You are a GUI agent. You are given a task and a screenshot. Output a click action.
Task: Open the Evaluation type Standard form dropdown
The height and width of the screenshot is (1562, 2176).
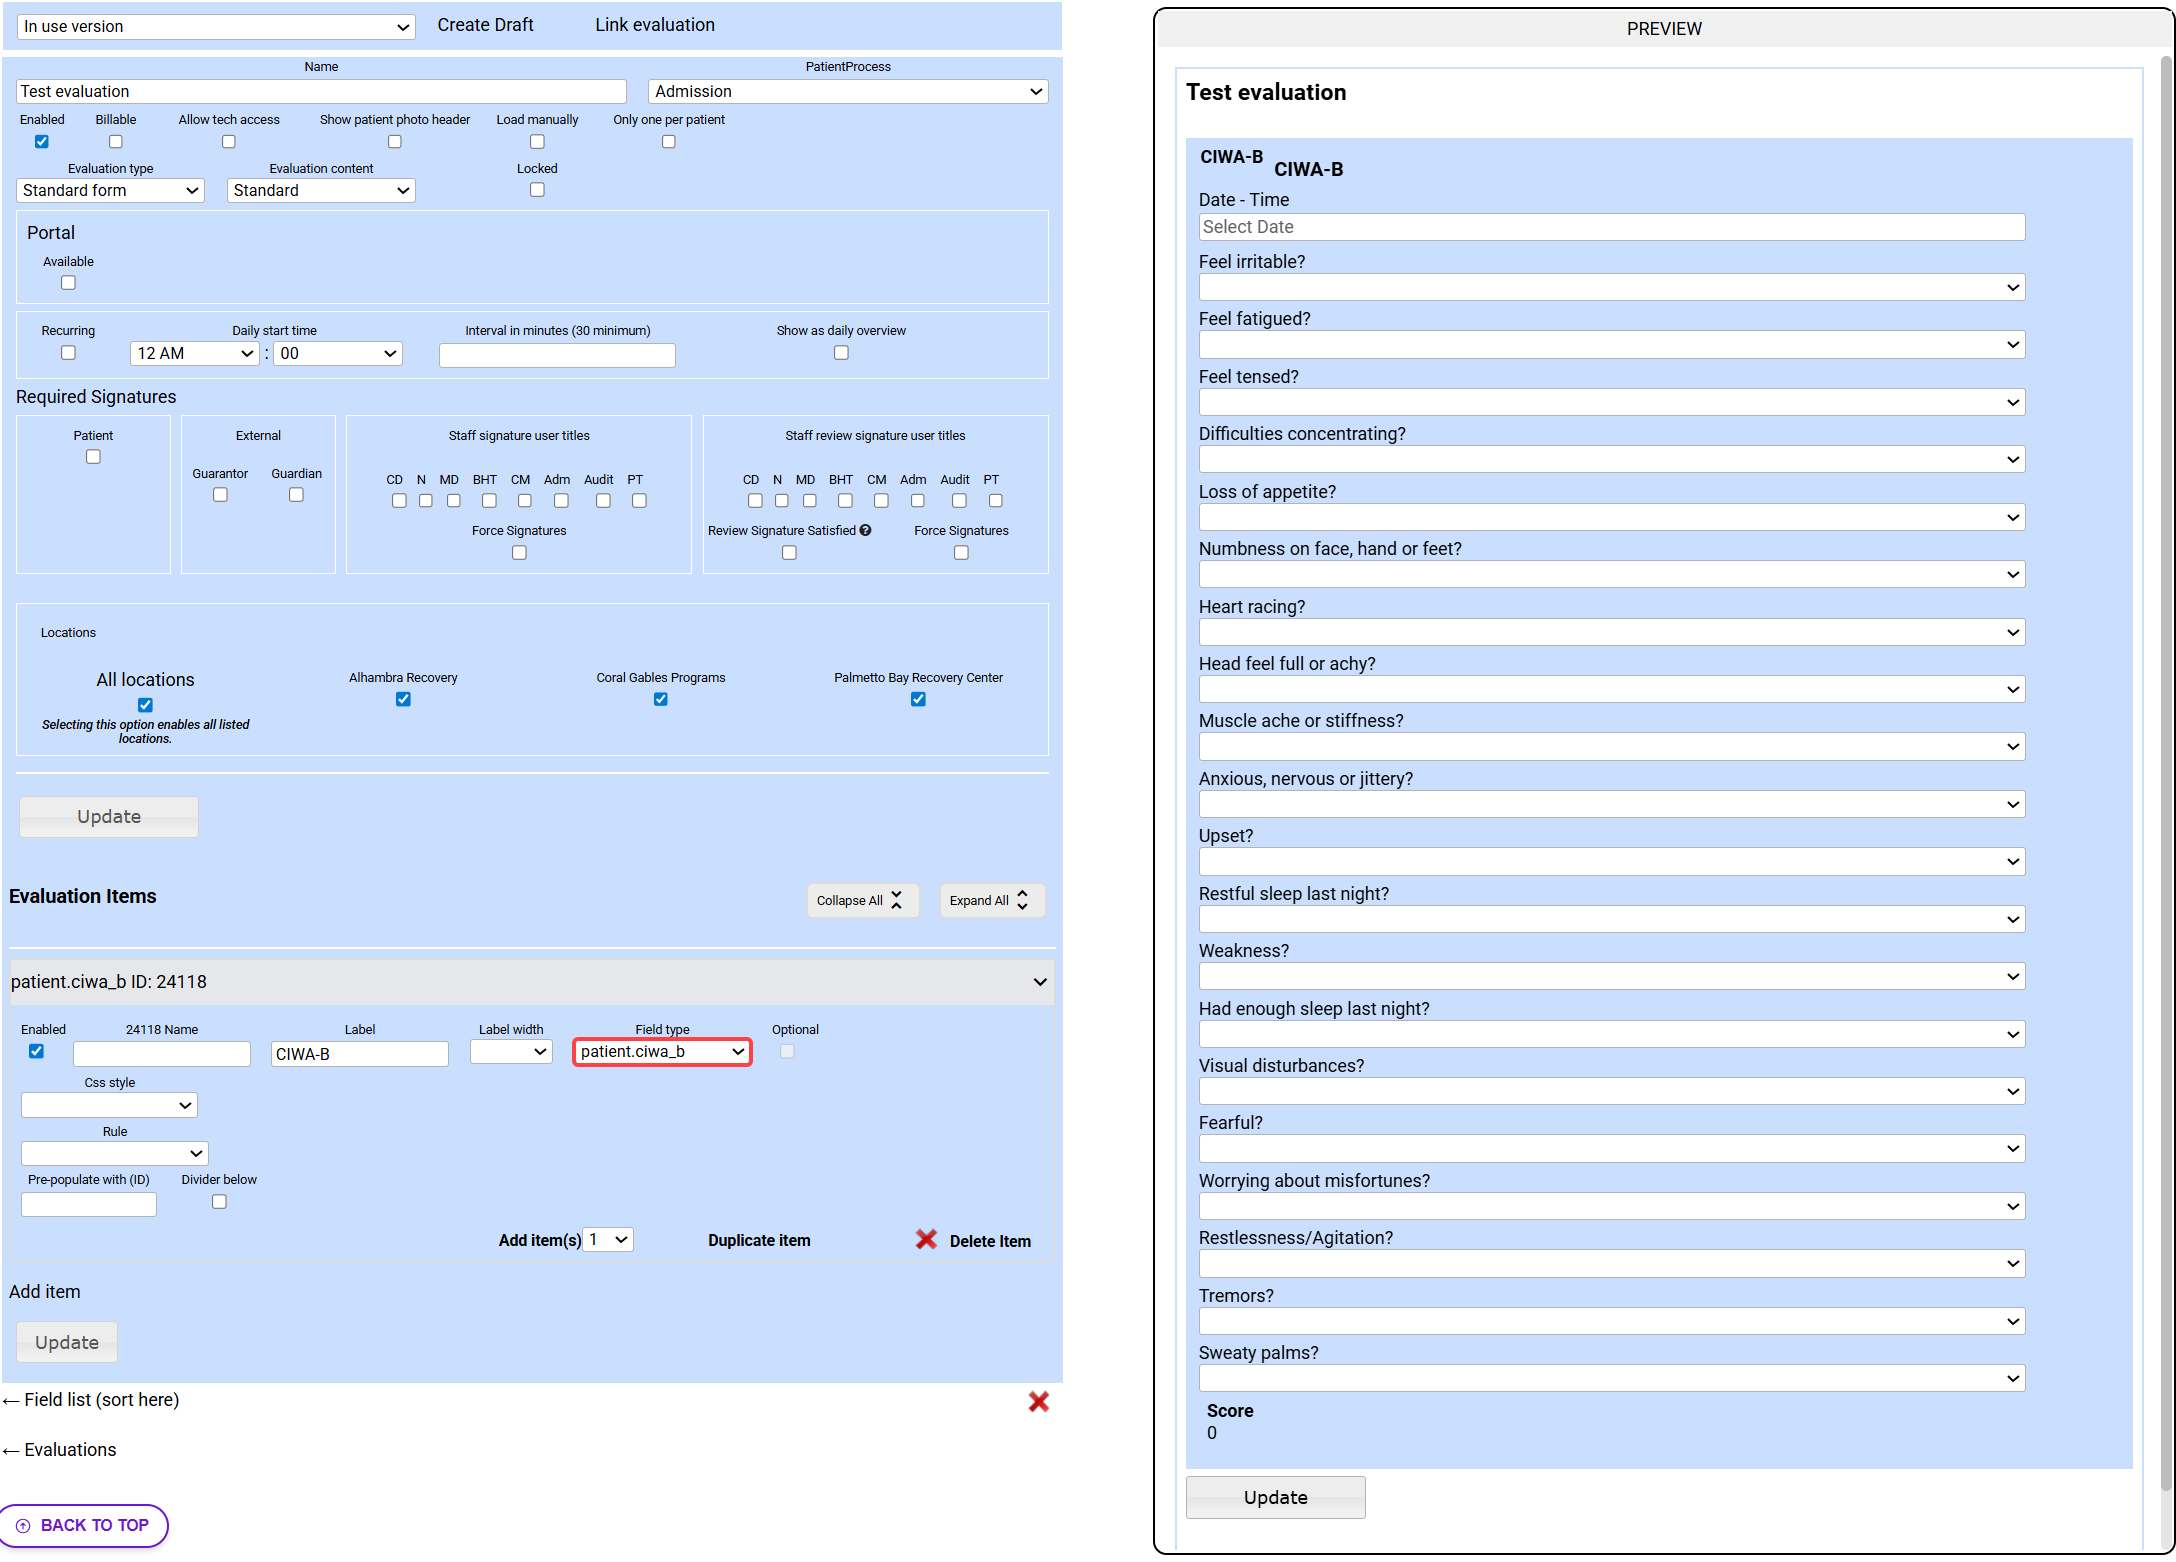pyautogui.click(x=110, y=191)
